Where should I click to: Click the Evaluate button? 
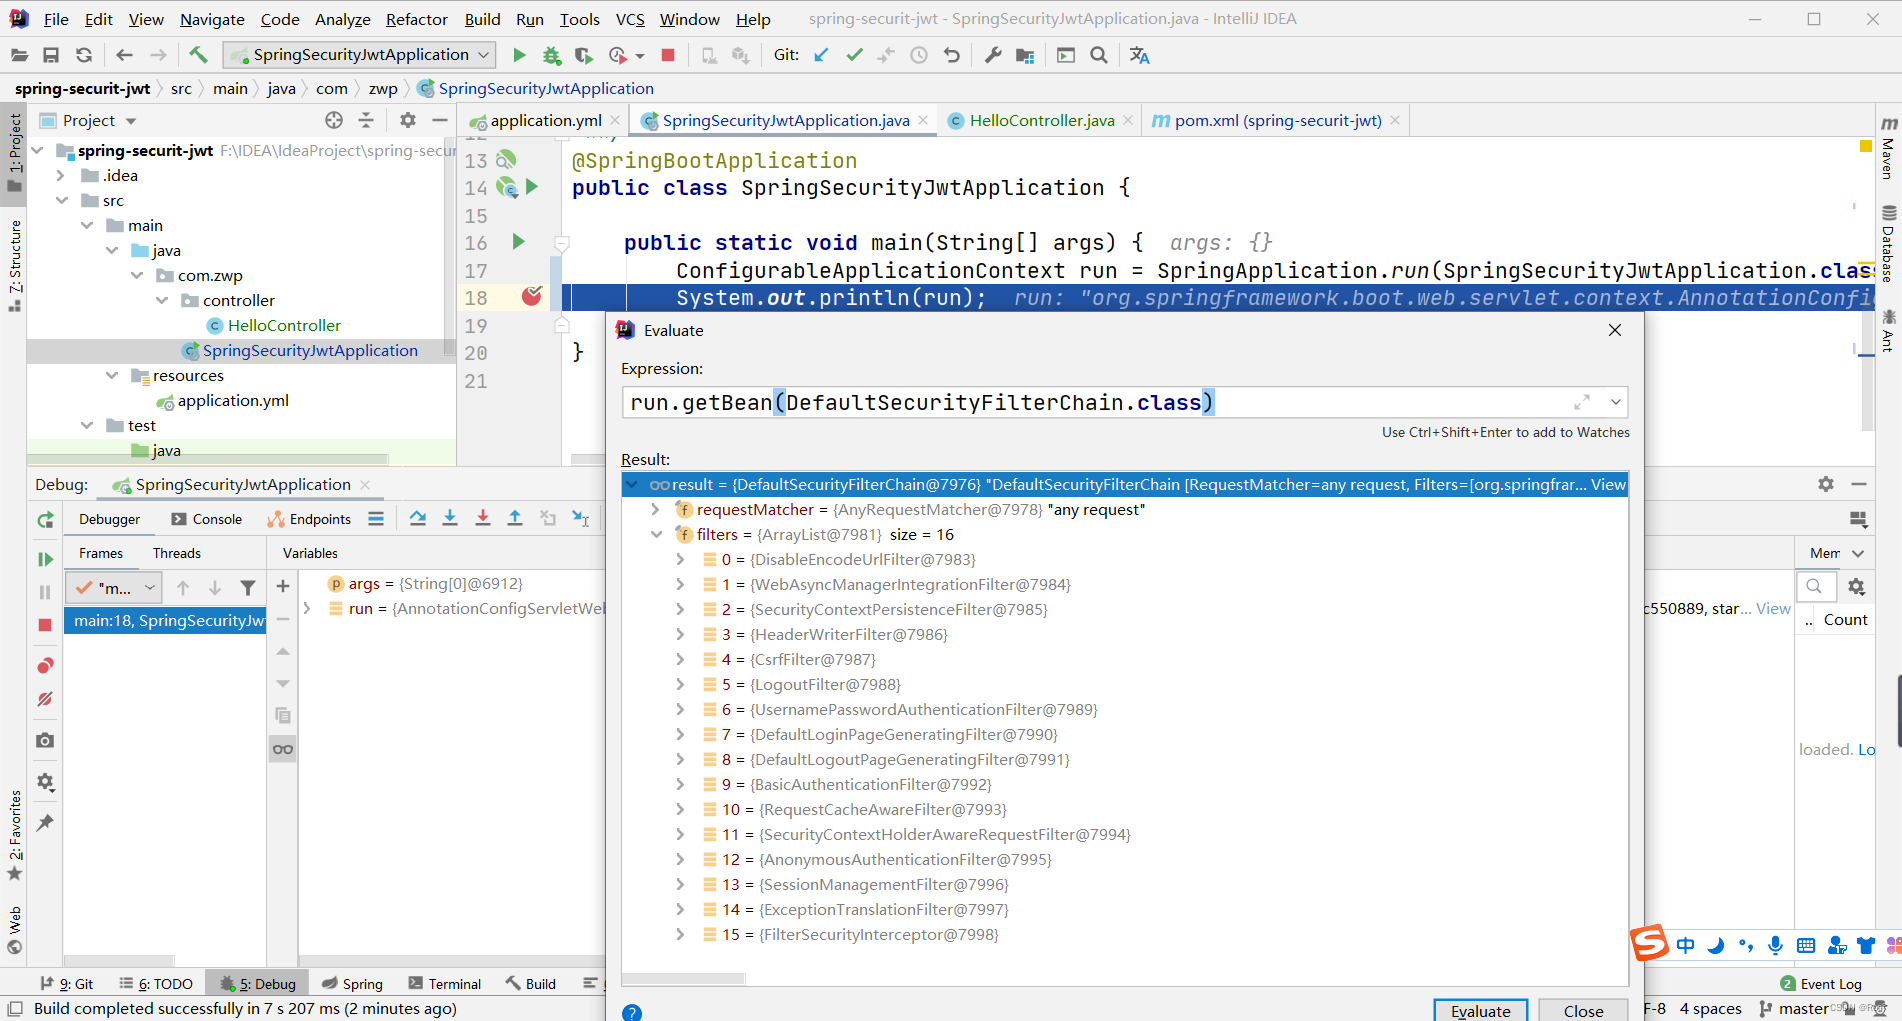point(1480,1010)
